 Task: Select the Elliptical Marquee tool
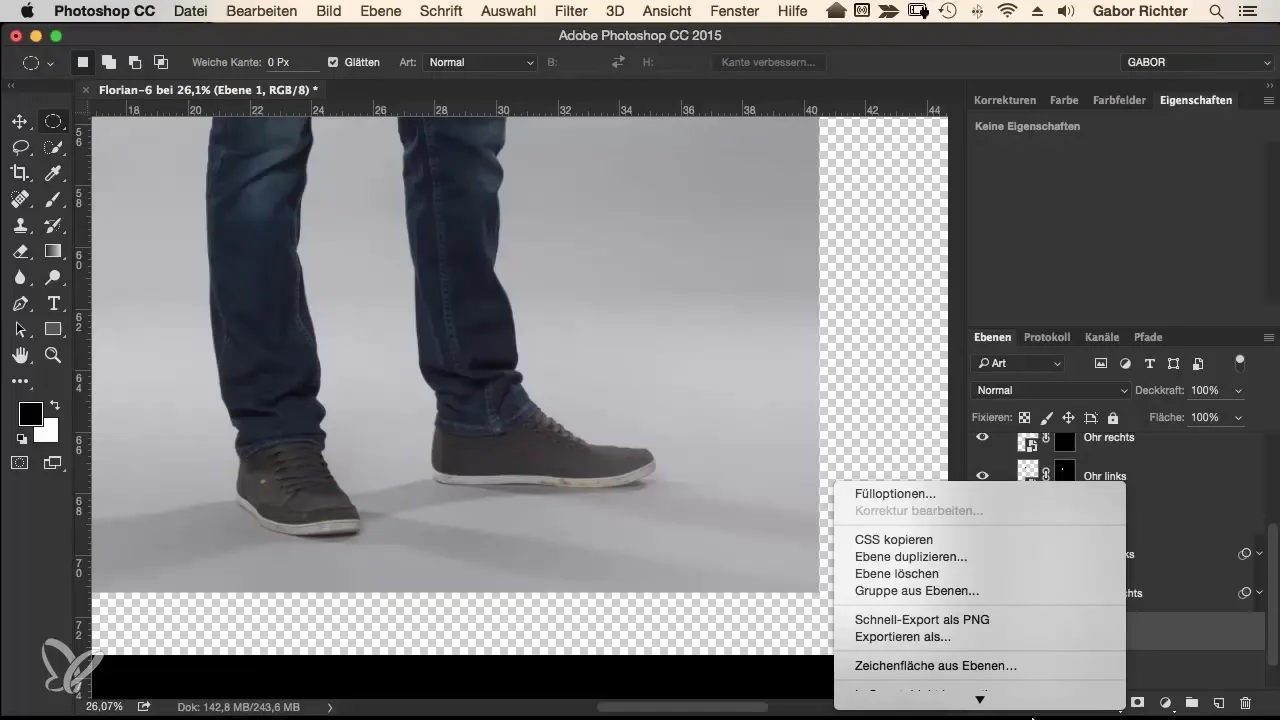53,122
